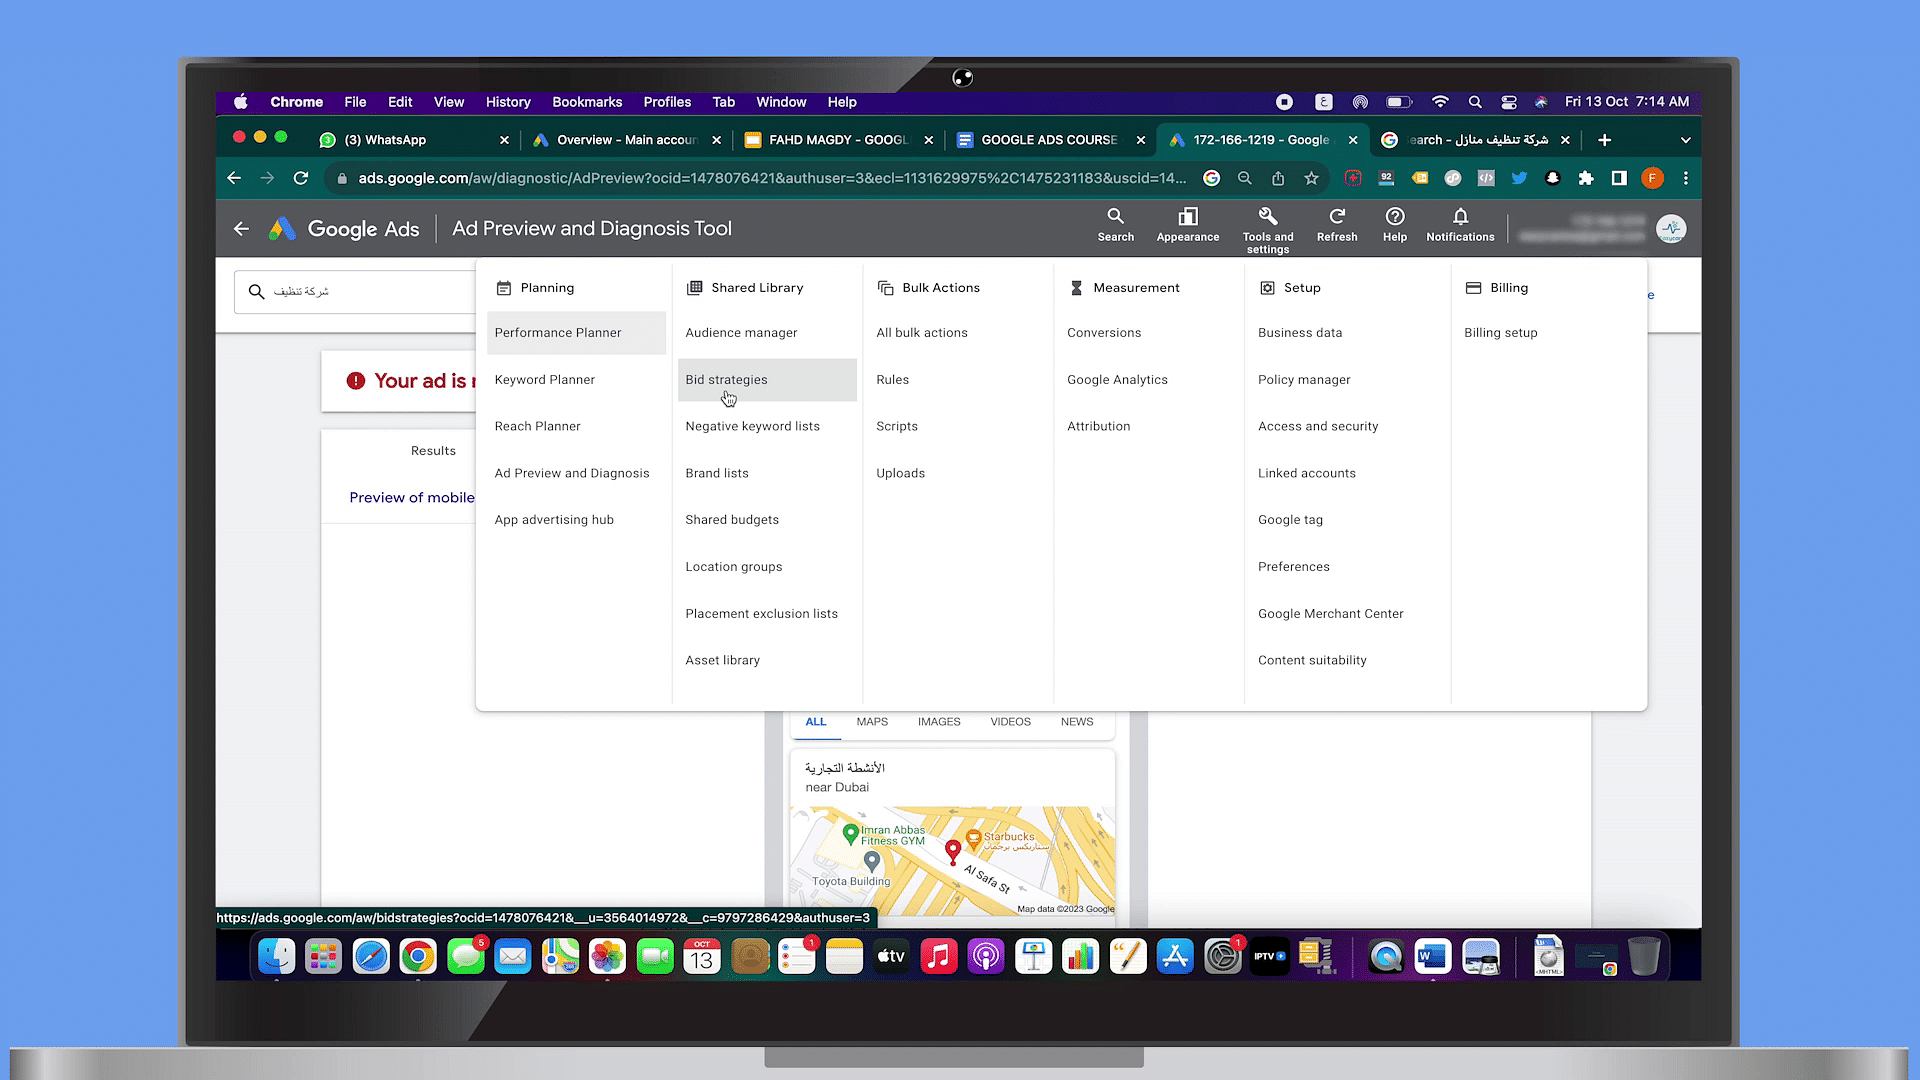
Task: Open Spotlight search in macOS menu bar
Action: 1475,102
